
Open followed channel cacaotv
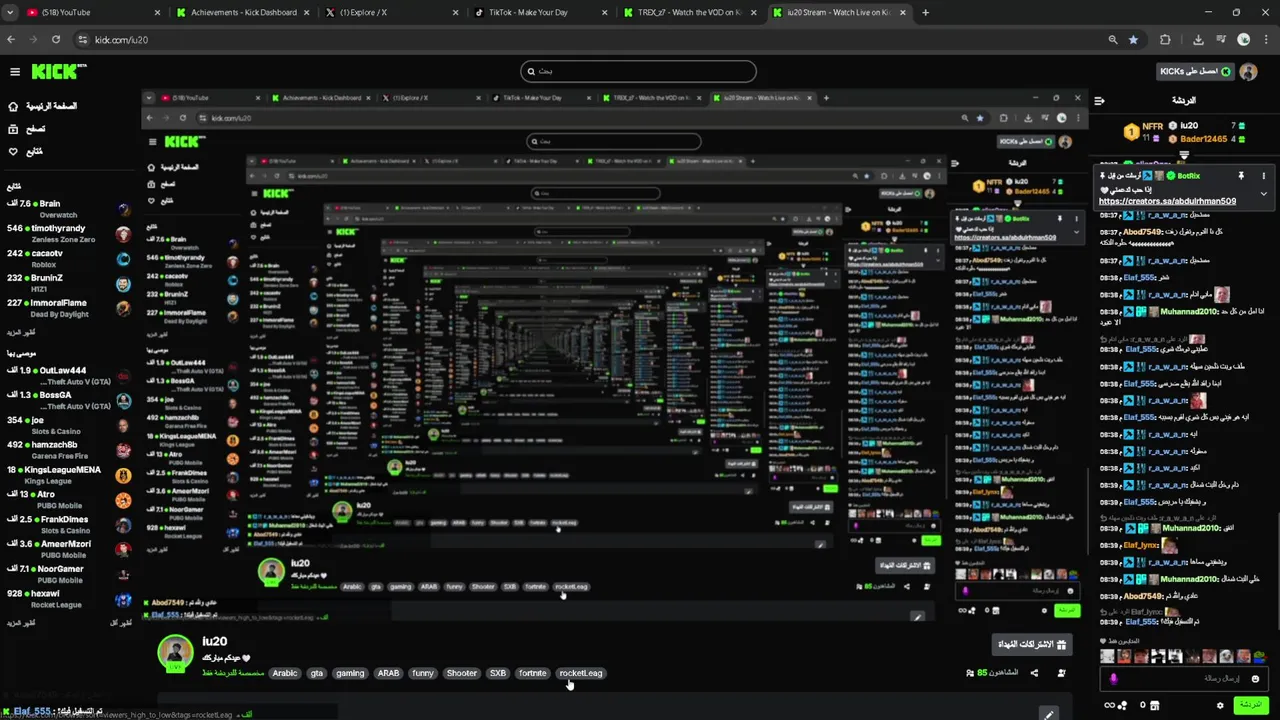pos(68,259)
